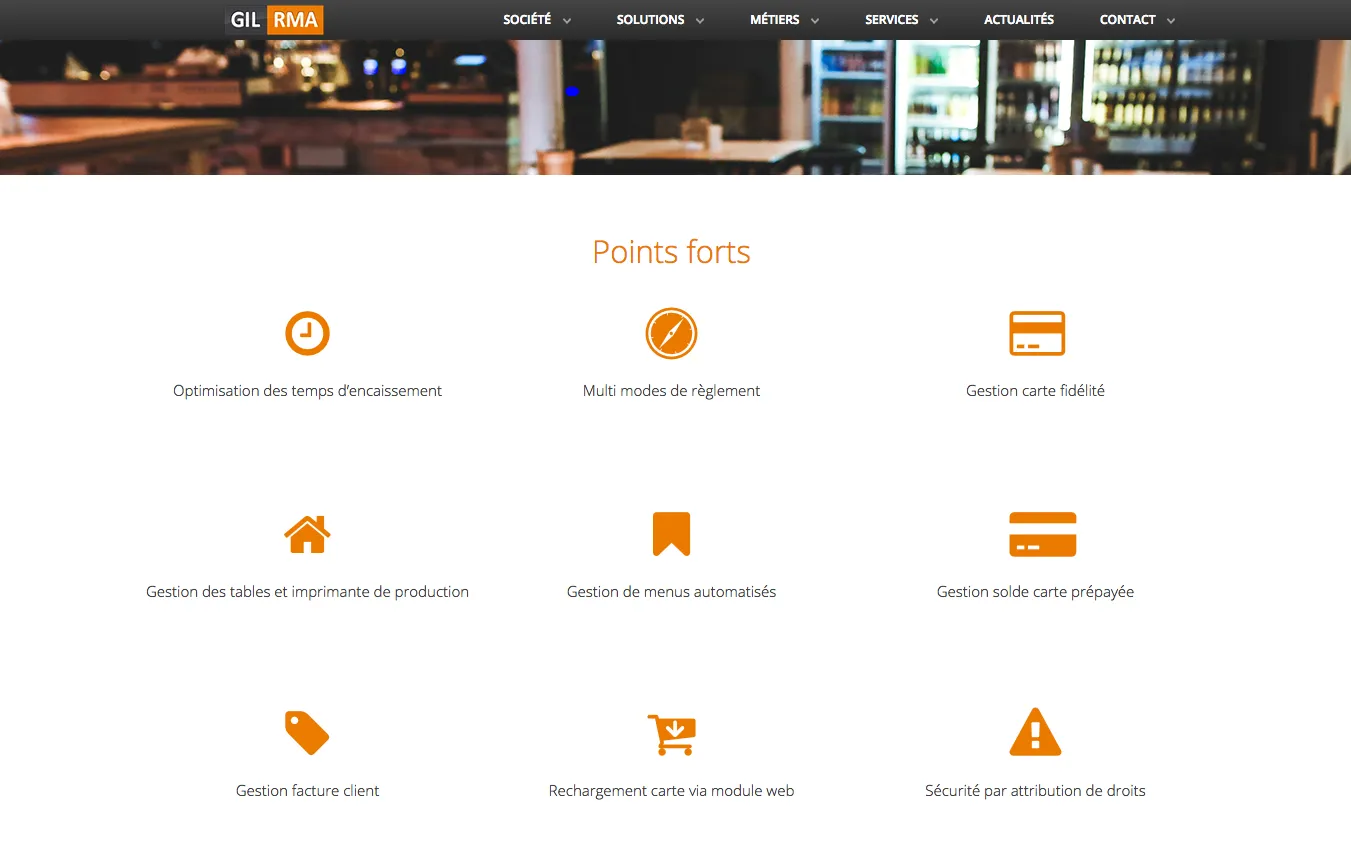This screenshot has height=864, width=1351.
Task: Open the MÉTIERS menu
Action: 774,20
